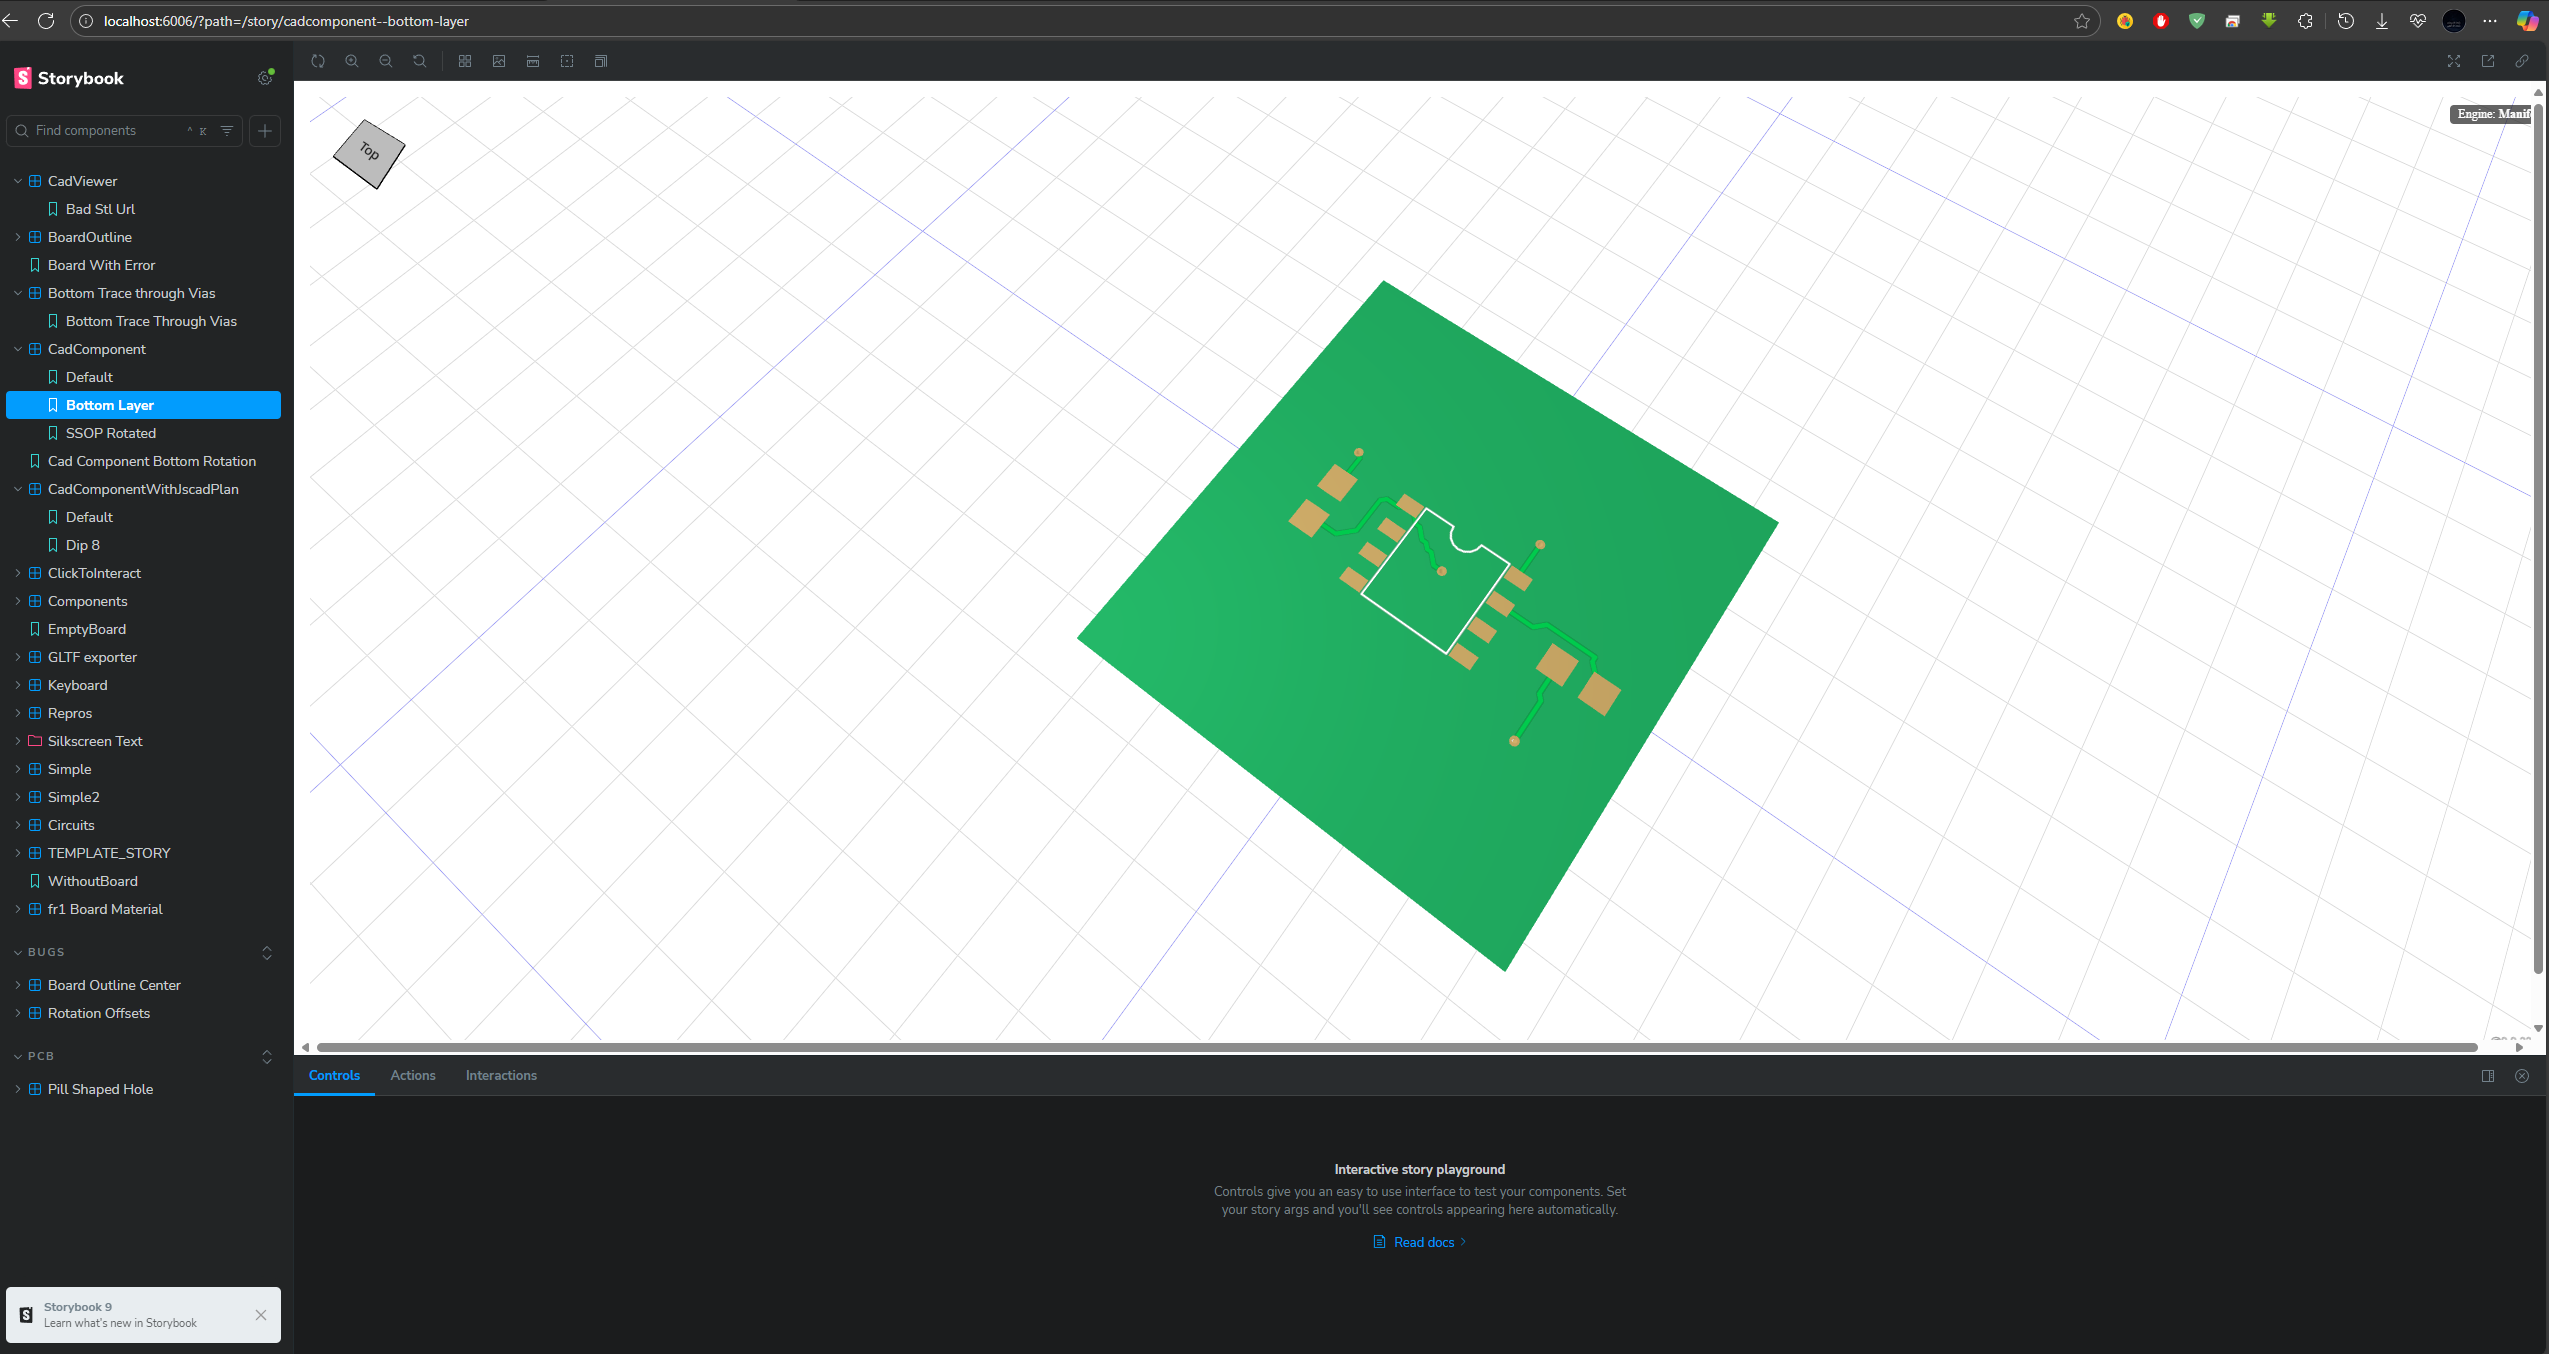
Task: Open the Storybook settings gear icon
Action: click(x=265, y=78)
